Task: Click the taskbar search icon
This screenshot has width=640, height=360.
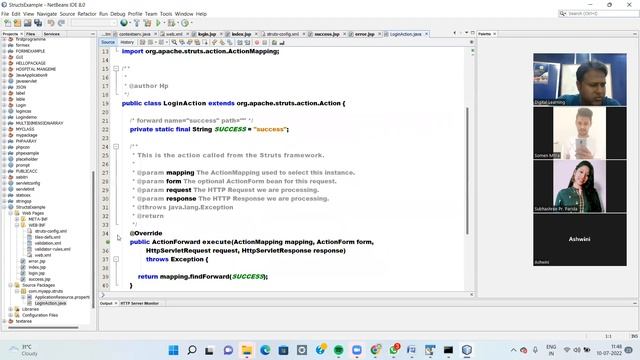Action: [191, 350]
